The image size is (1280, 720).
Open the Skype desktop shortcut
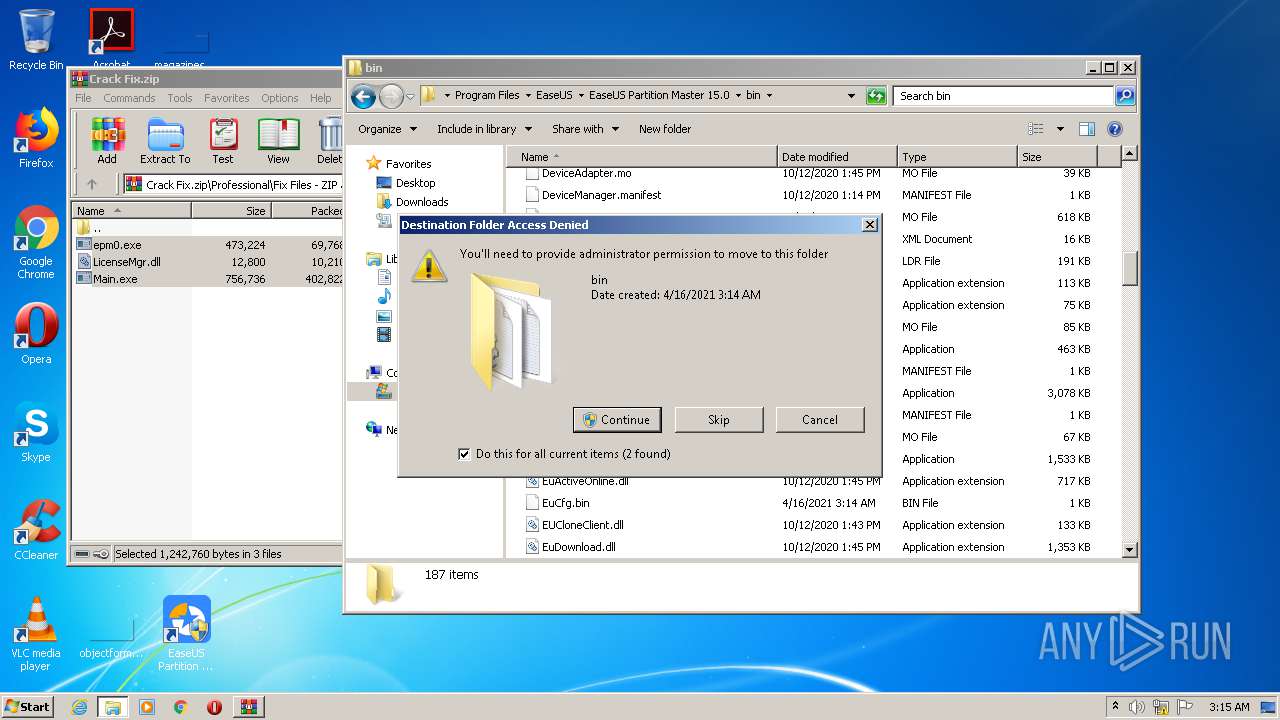tap(36, 433)
